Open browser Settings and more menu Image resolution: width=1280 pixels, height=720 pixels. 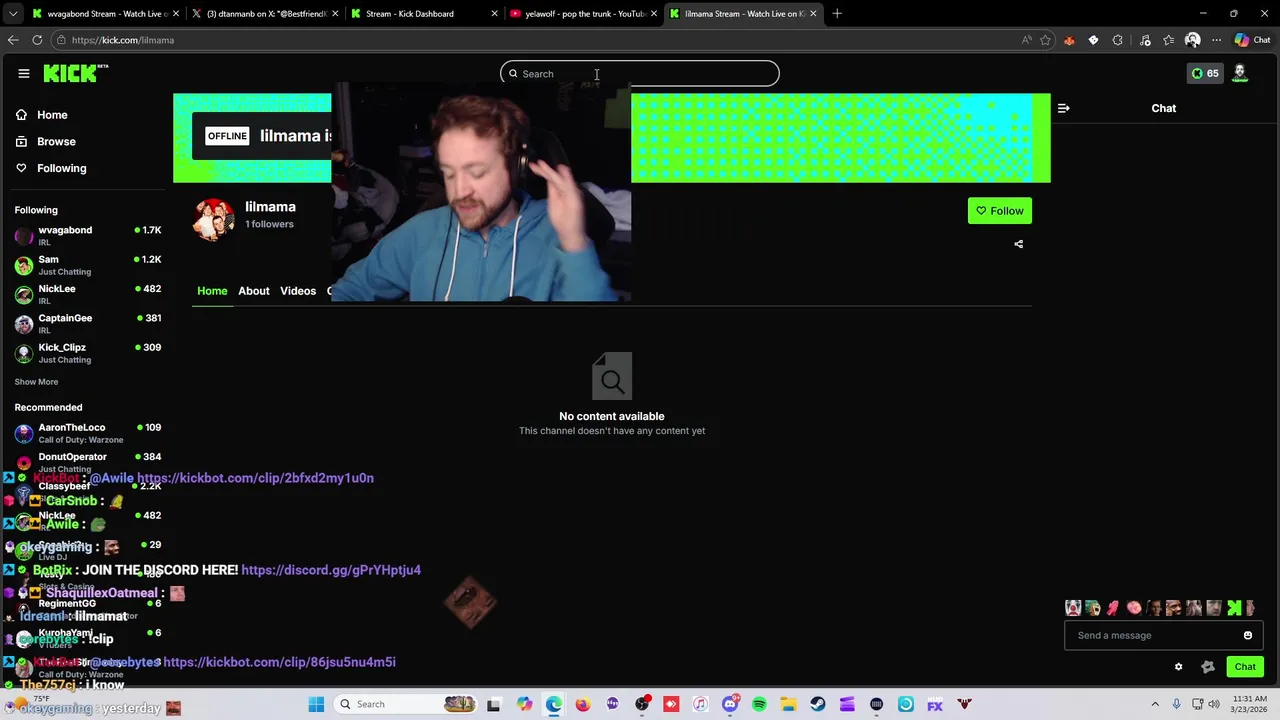point(1216,40)
